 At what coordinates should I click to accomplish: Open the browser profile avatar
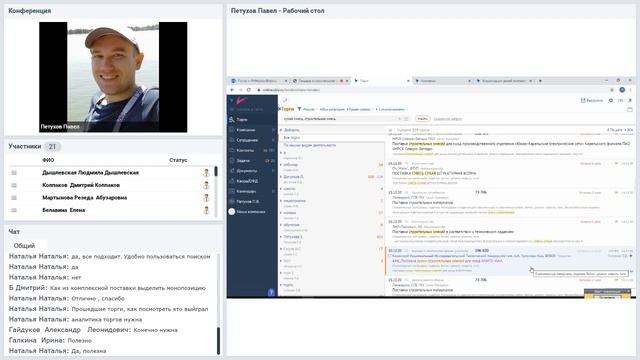622,90
